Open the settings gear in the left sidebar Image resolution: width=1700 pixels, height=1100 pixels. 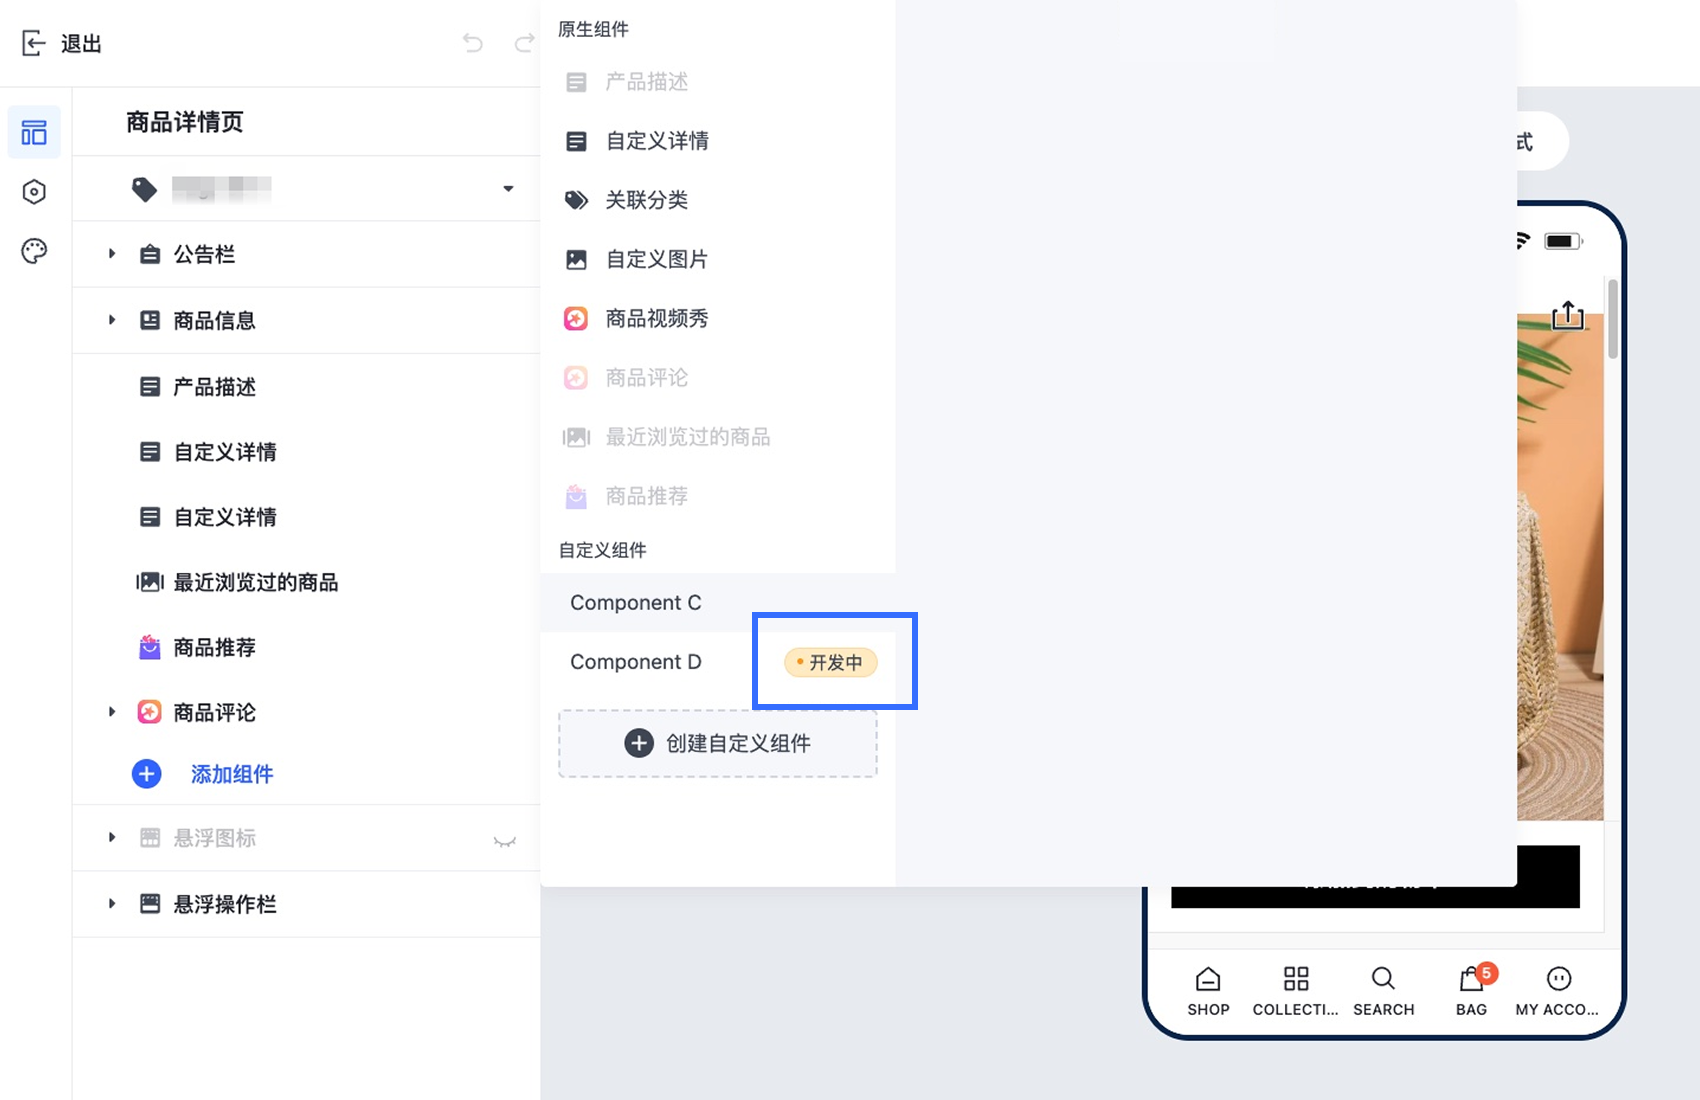click(x=34, y=191)
